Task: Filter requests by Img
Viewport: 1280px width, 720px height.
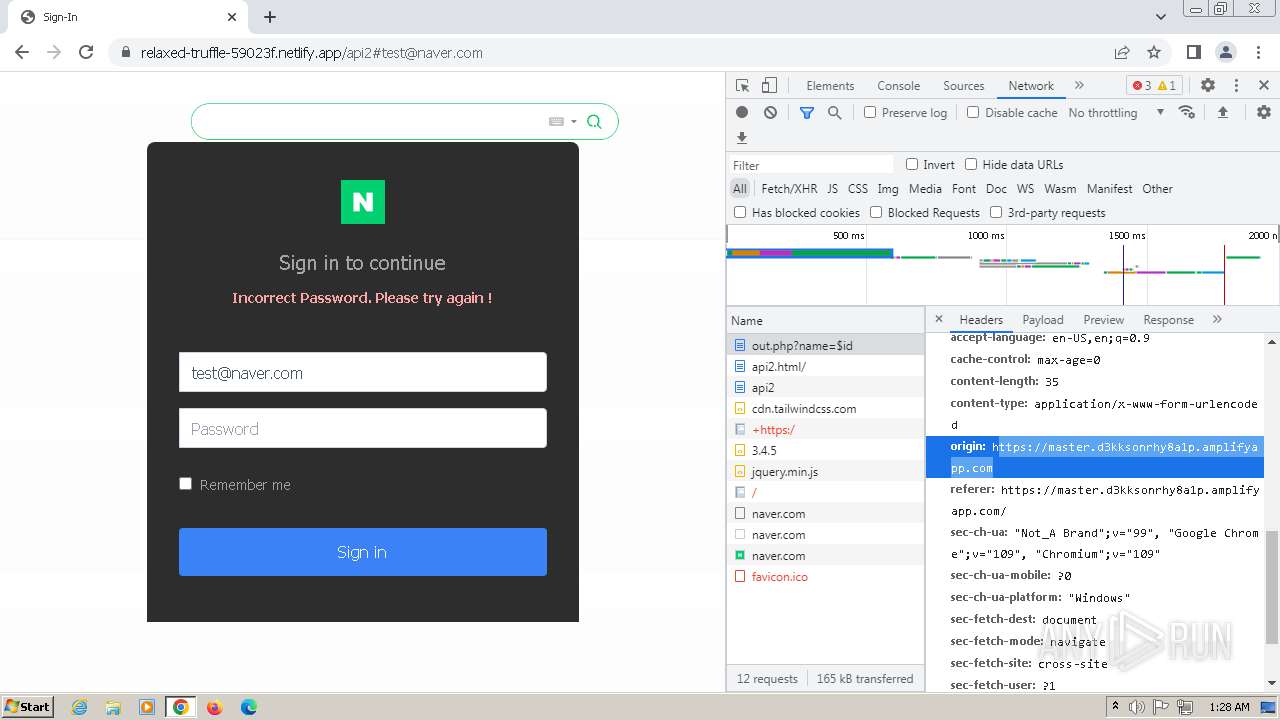Action: [888, 188]
